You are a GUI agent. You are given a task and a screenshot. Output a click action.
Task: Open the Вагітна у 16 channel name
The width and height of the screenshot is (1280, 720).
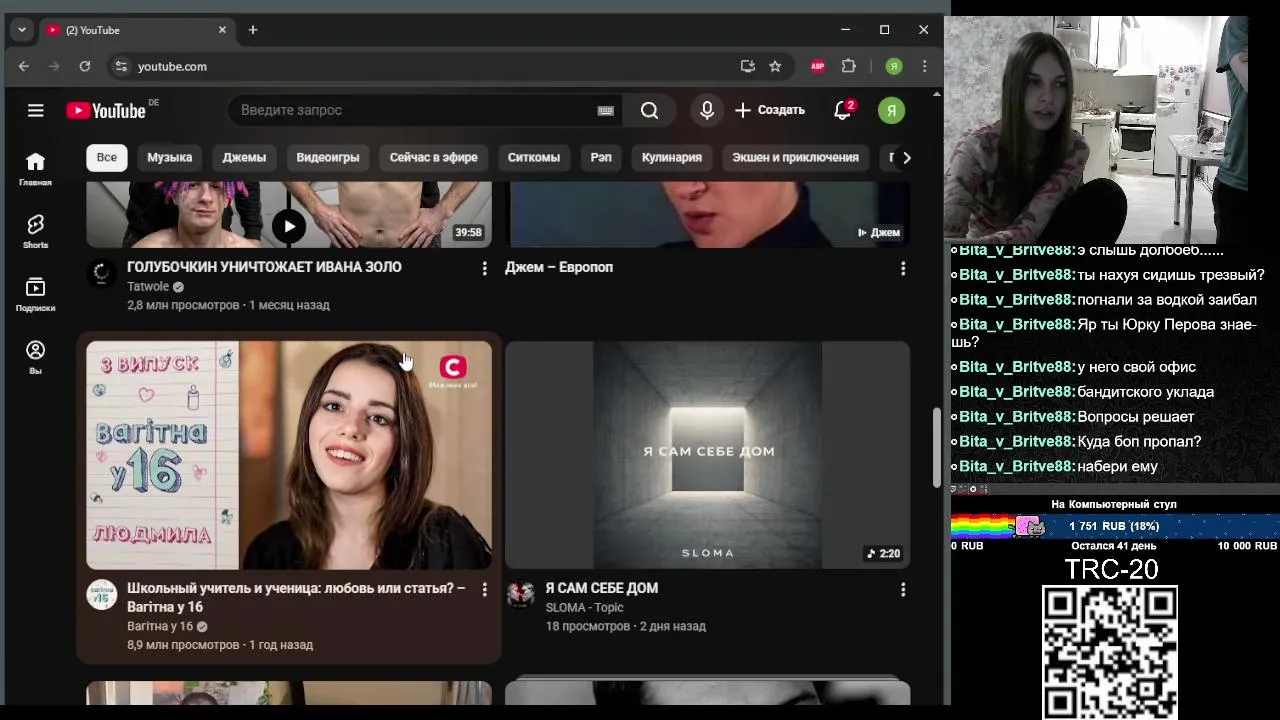(160, 626)
